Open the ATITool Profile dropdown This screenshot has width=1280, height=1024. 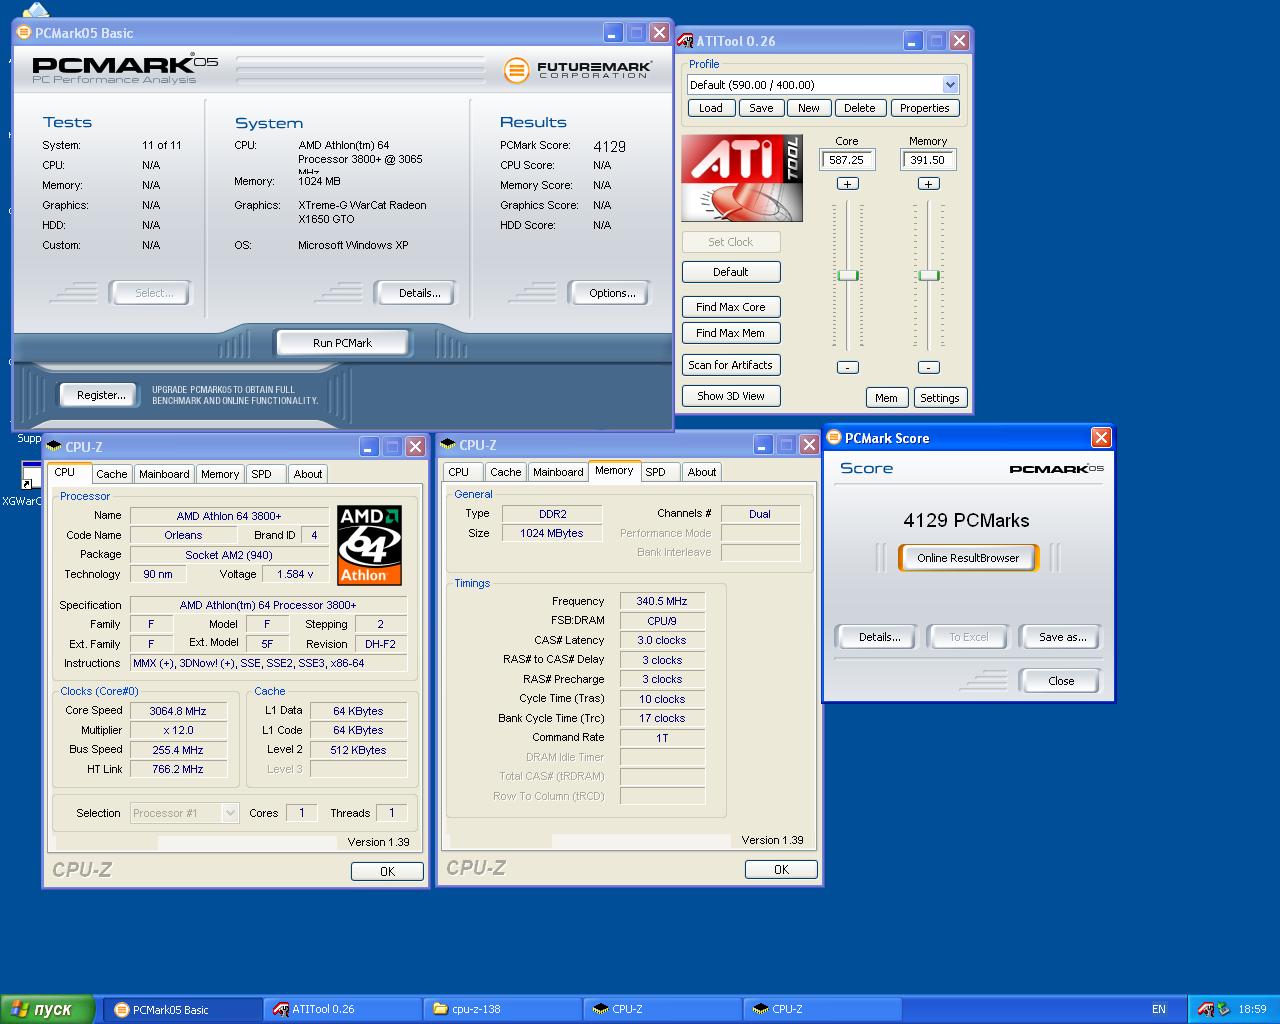coord(950,85)
